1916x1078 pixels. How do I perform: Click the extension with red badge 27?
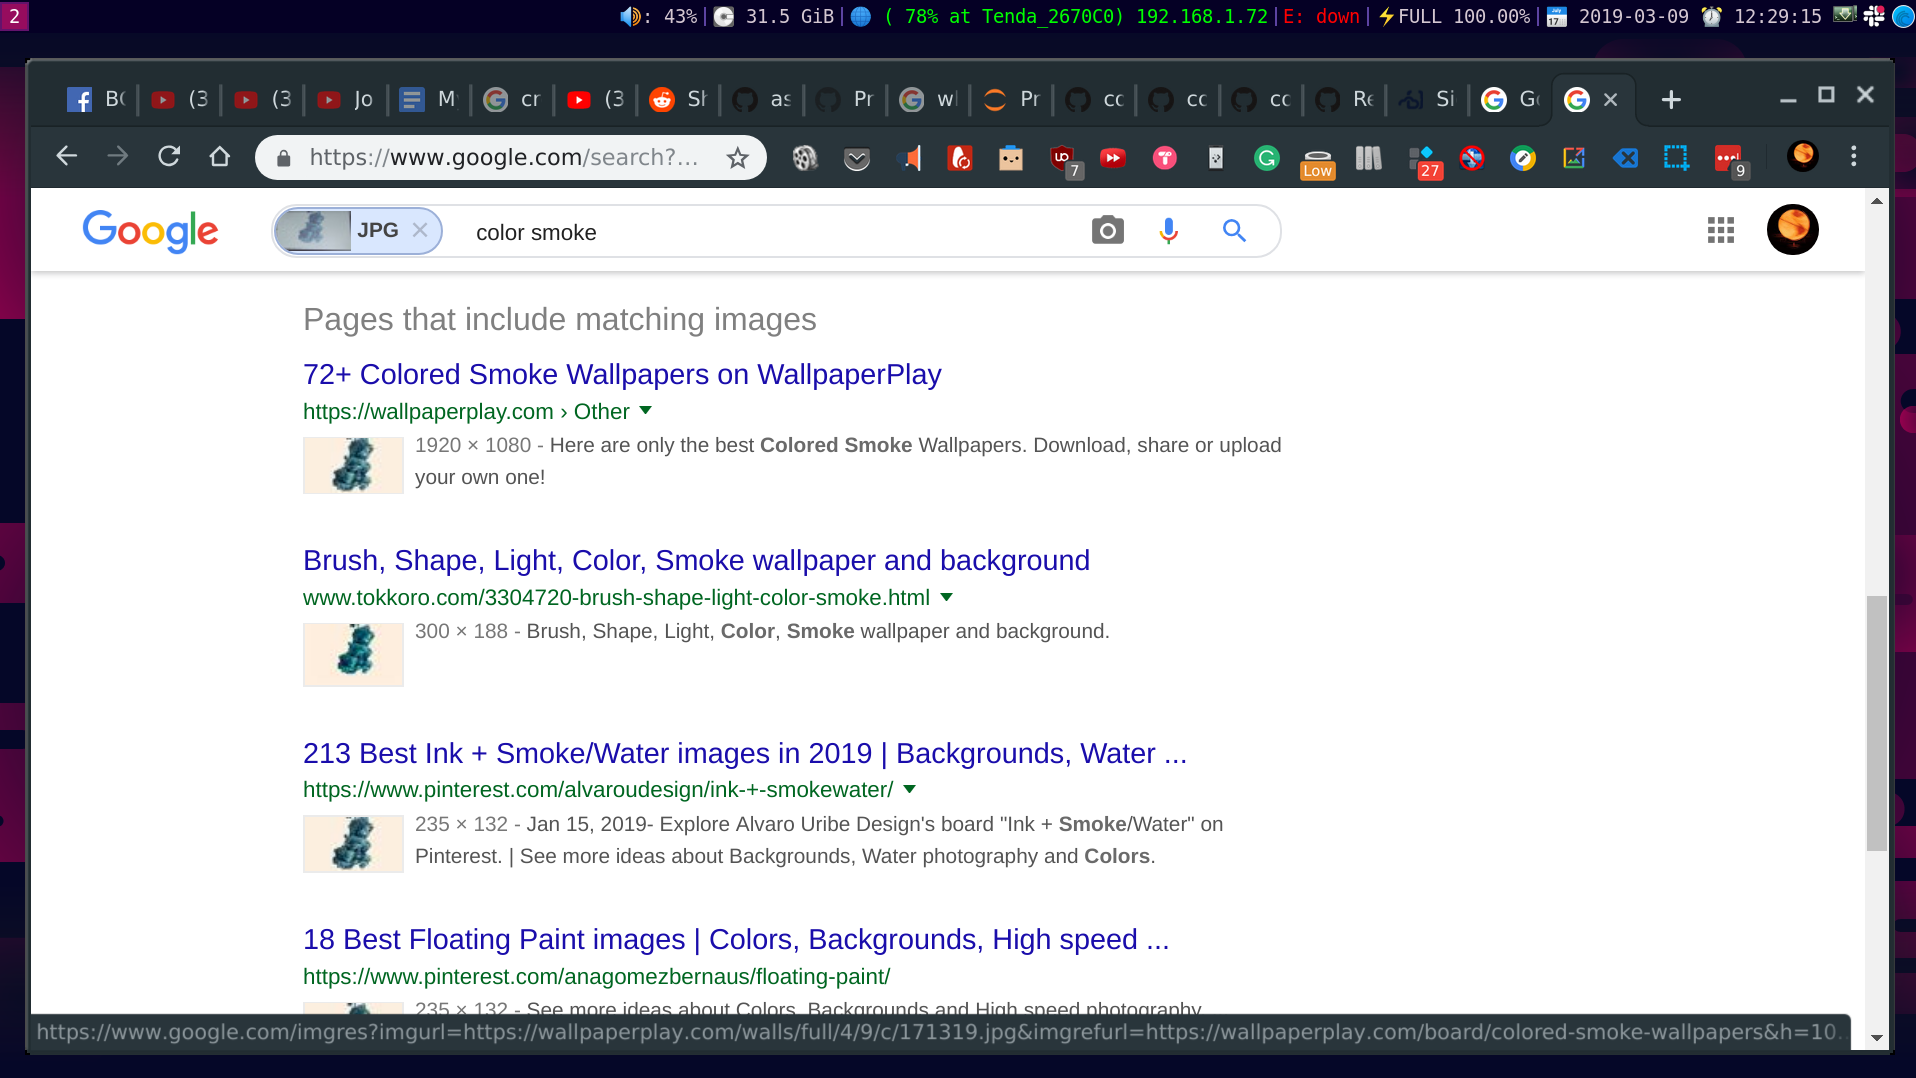click(1424, 161)
